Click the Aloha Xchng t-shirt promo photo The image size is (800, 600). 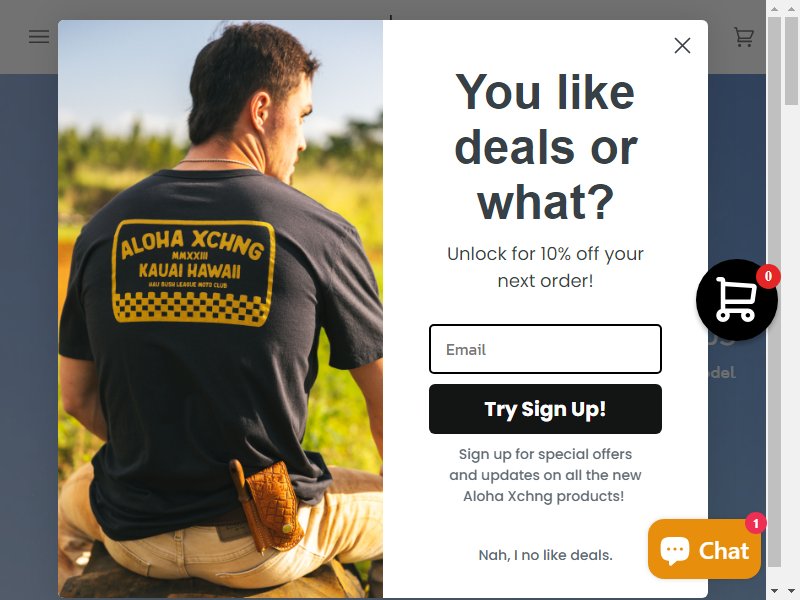pos(220,309)
